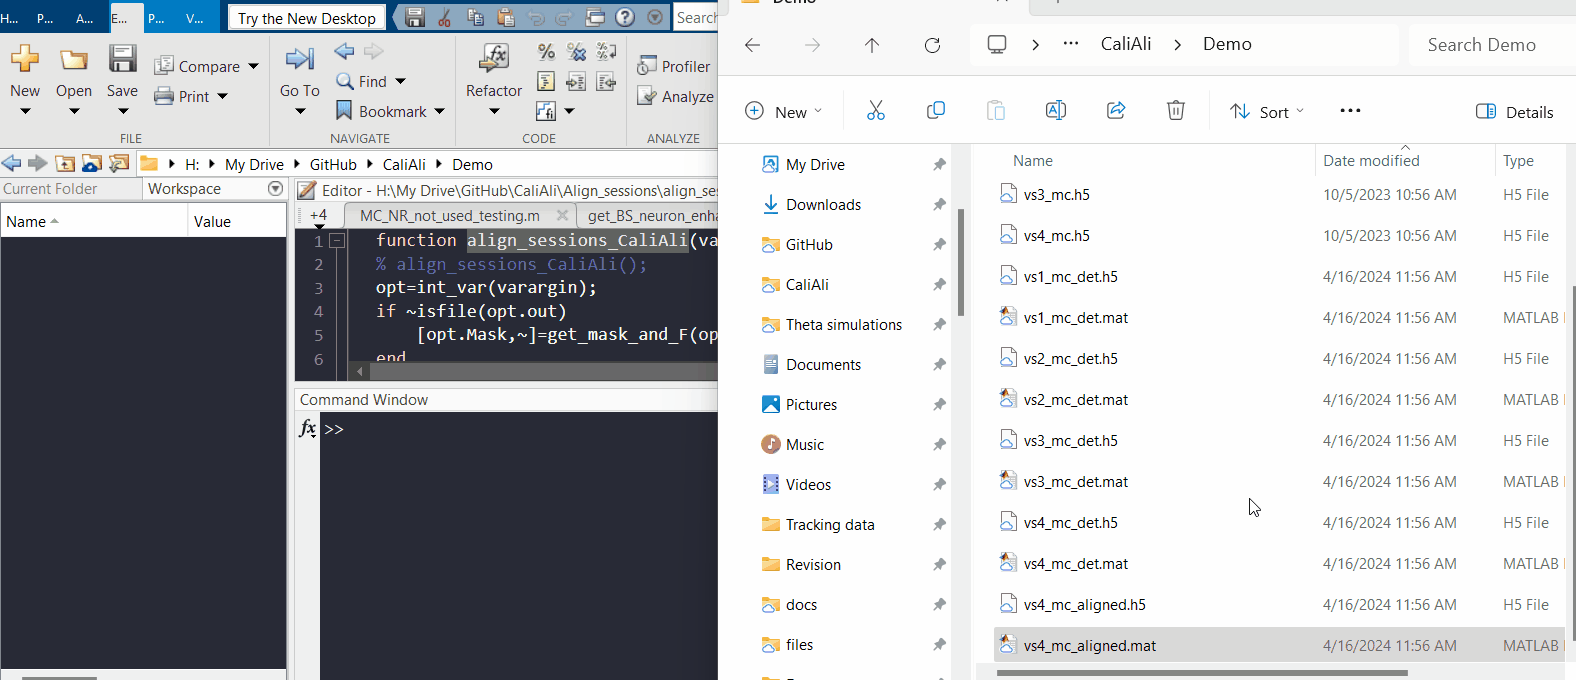Viewport: 1576px width, 680px height.
Task: Expand the Bookmark dropdown arrow
Action: tap(439, 112)
